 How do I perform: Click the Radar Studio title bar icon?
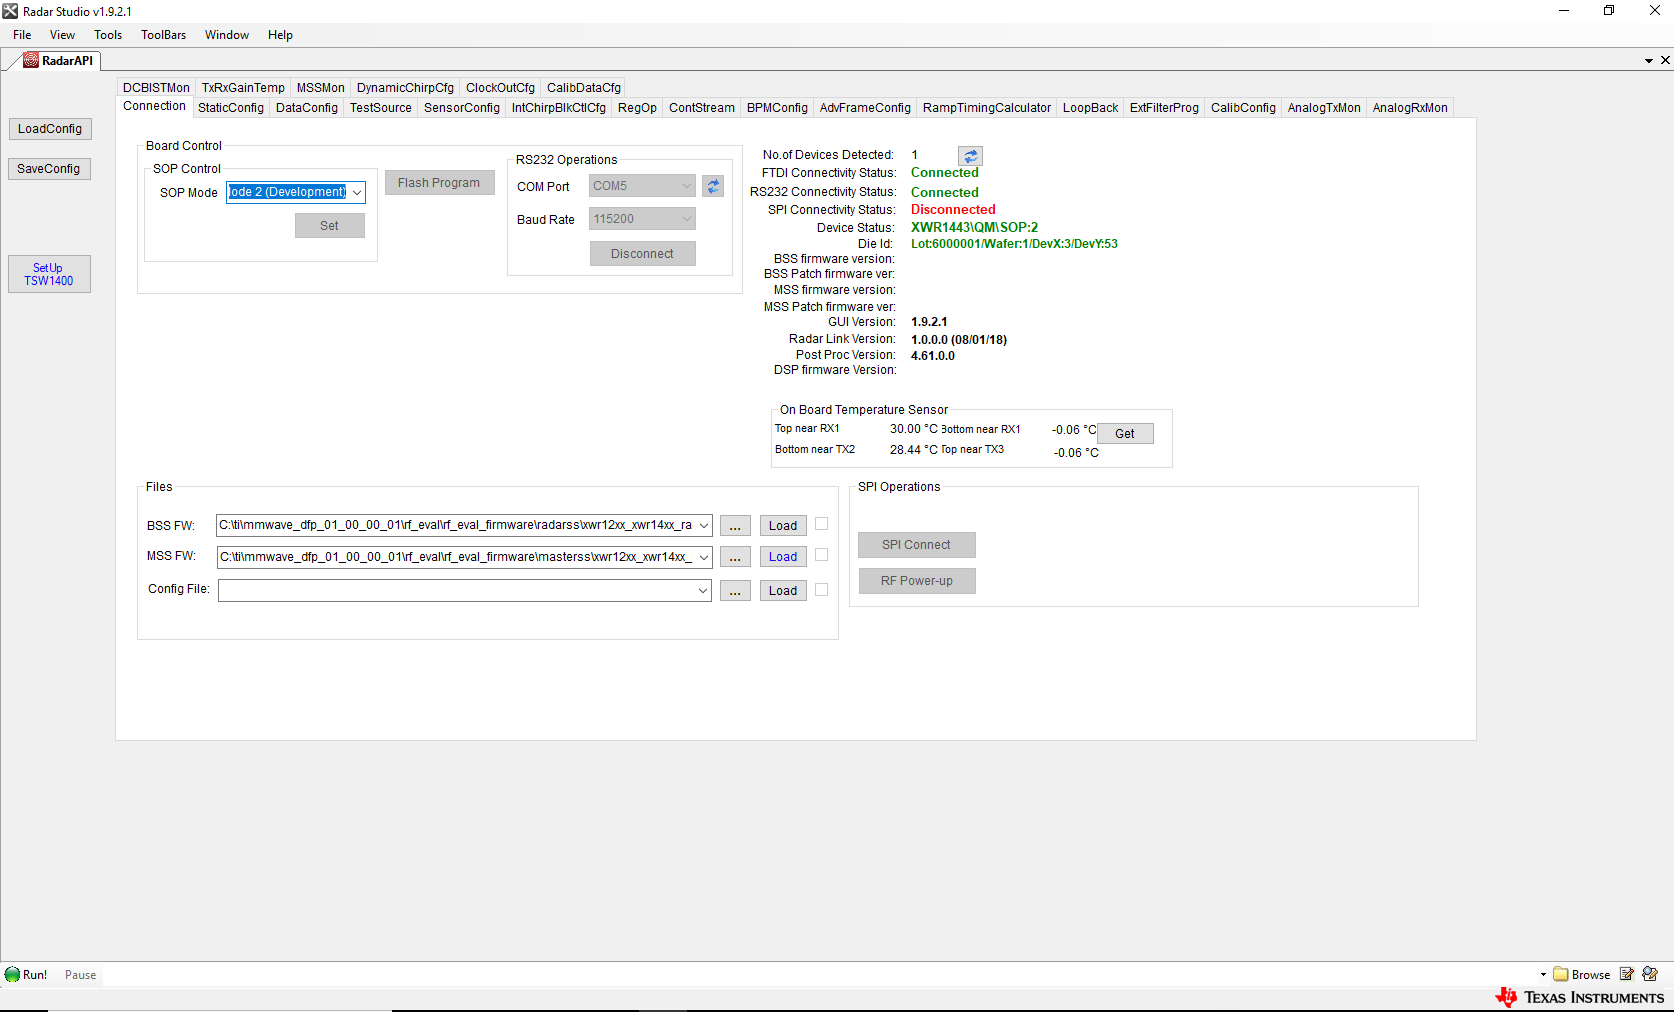point(10,11)
